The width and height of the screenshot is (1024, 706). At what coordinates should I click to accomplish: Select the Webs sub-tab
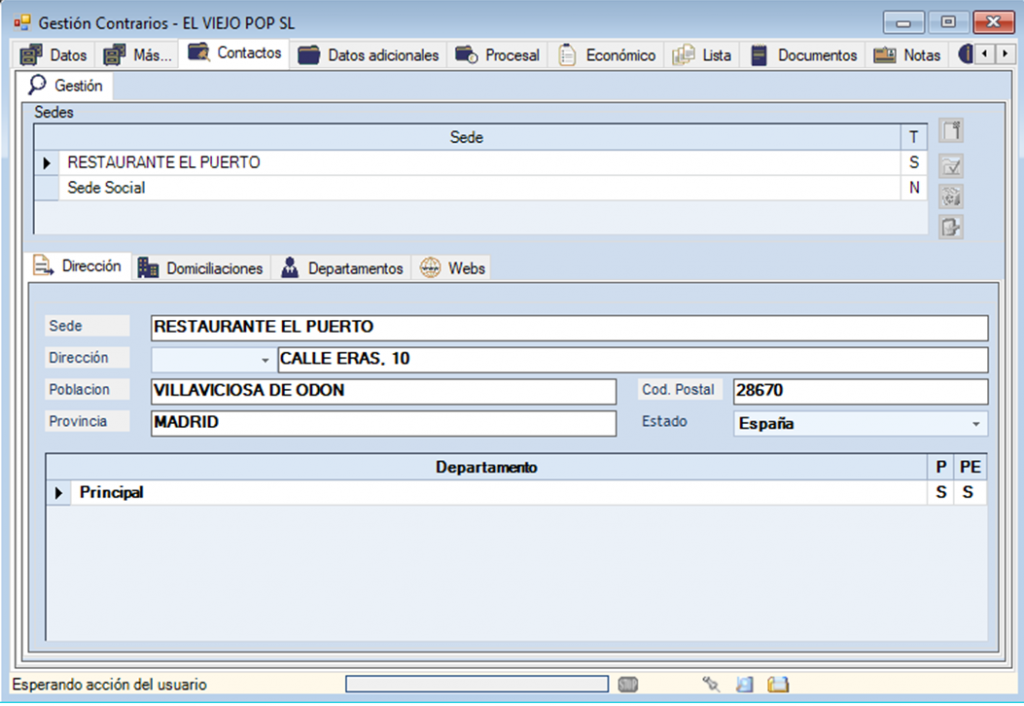[x=454, y=268]
